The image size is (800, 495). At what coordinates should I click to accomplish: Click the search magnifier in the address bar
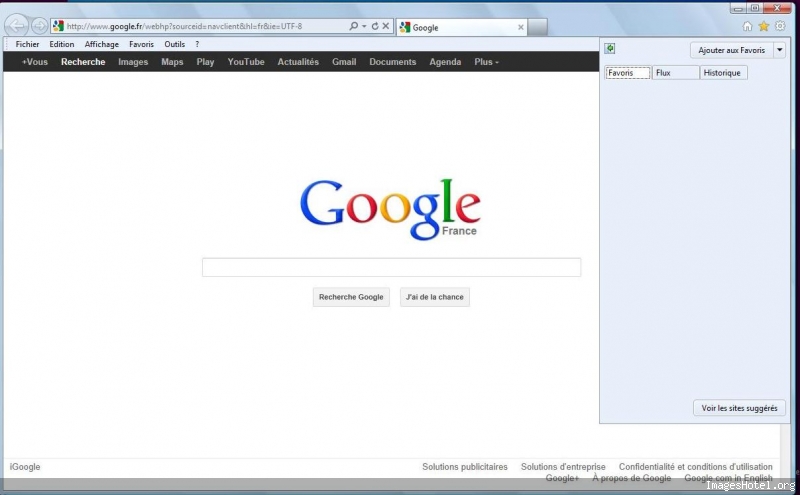click(x=353, y=26)
